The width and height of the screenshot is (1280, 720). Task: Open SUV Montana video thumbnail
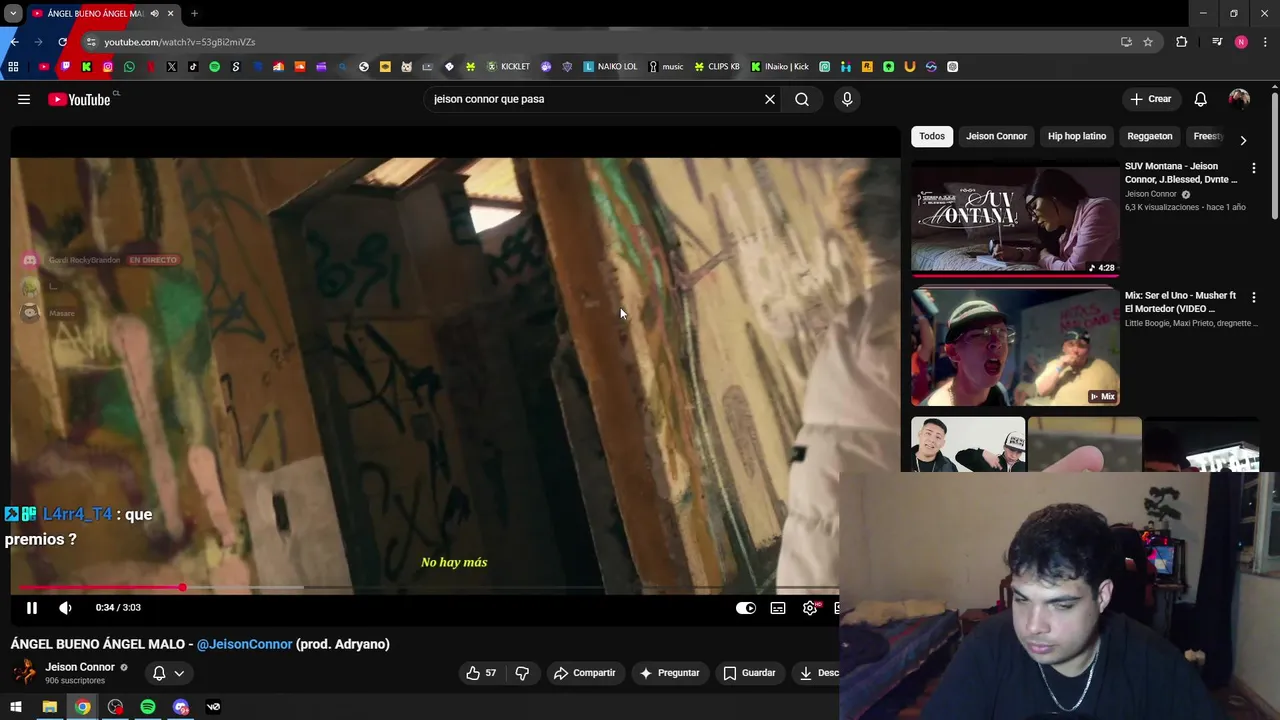click(1015, 217)
